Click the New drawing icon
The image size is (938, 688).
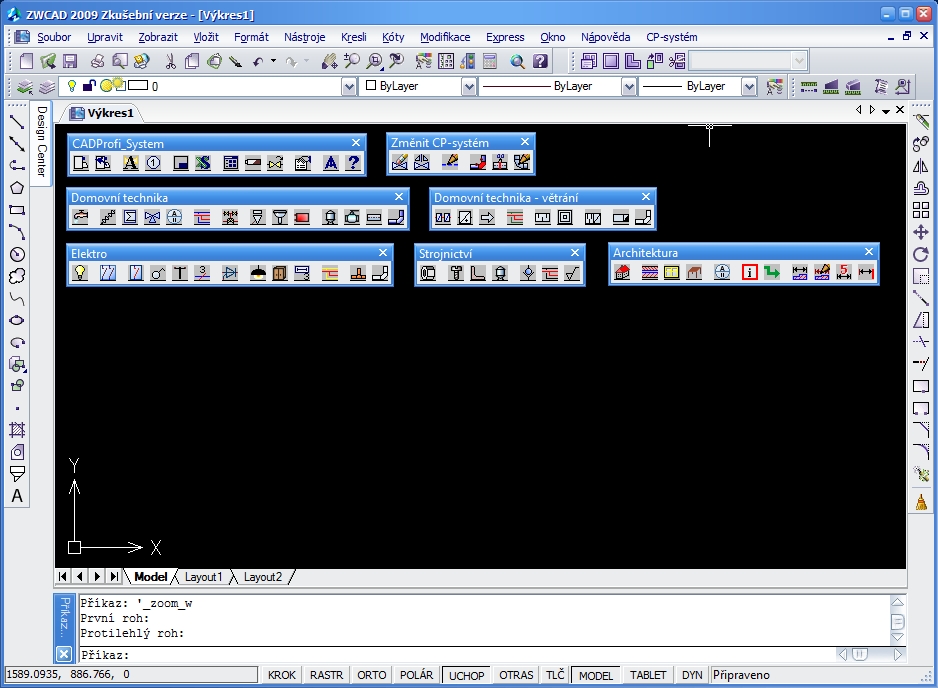pos(26,61)
